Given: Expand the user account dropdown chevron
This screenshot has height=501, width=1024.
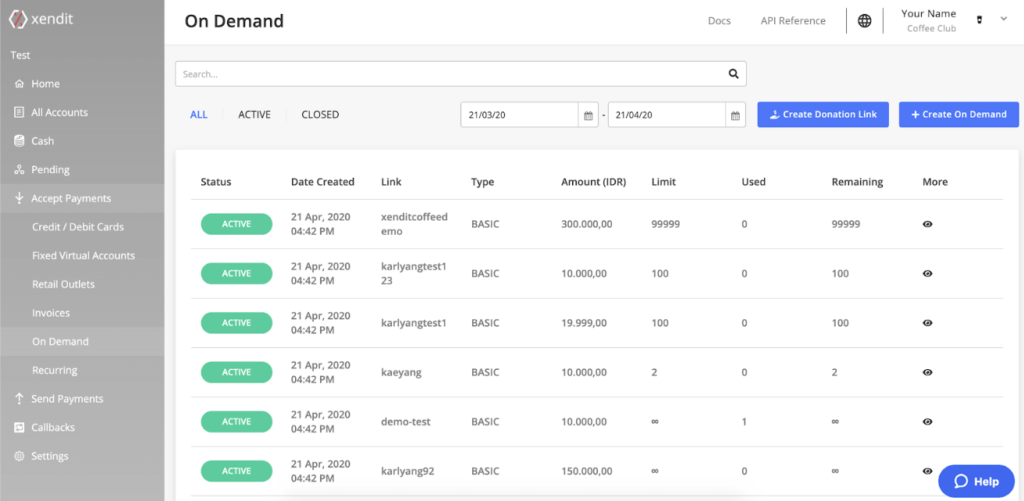Looking at the screenshot, I should coord(1004,20).
